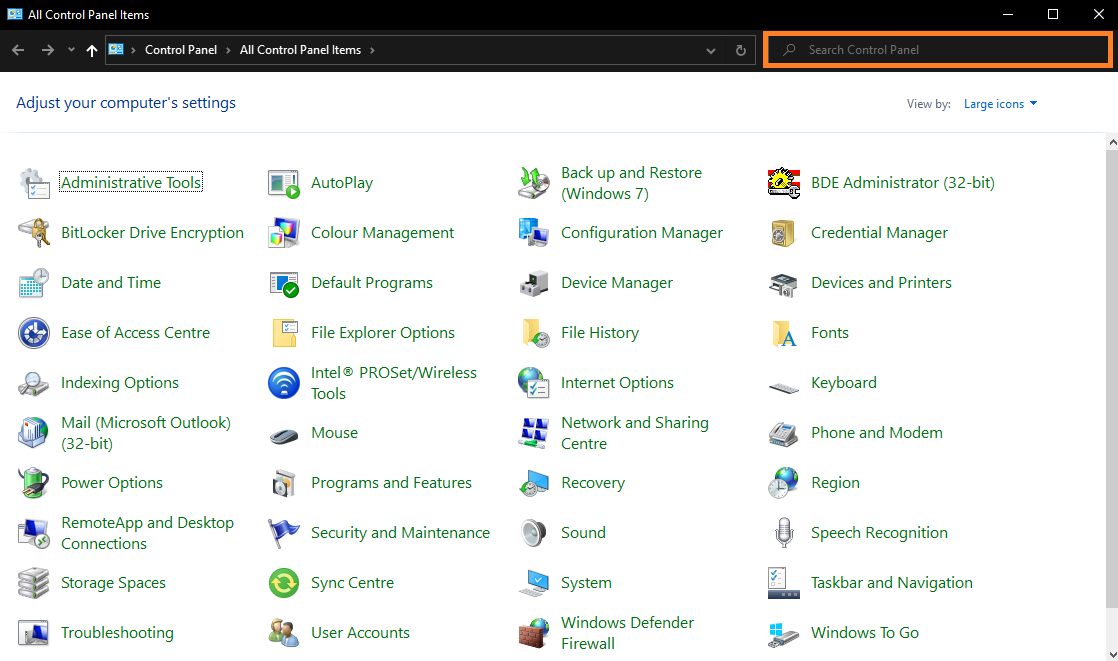This screenshot has width=1118, height=661.
Task: Click the Programs and Features link
Action: click(391, 483)
